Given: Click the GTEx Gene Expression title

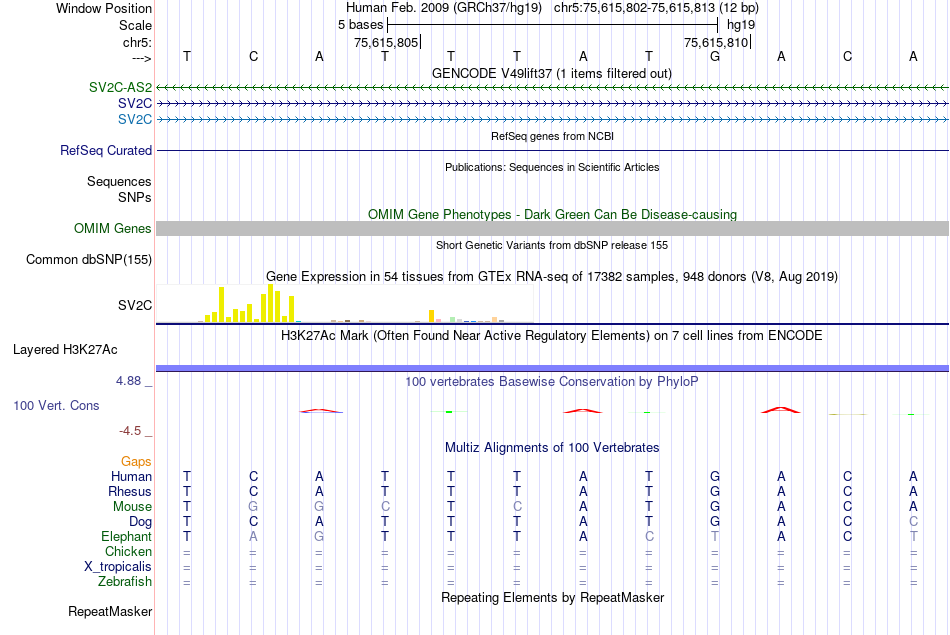Looking at the screenshot, I should click(551, 276).
